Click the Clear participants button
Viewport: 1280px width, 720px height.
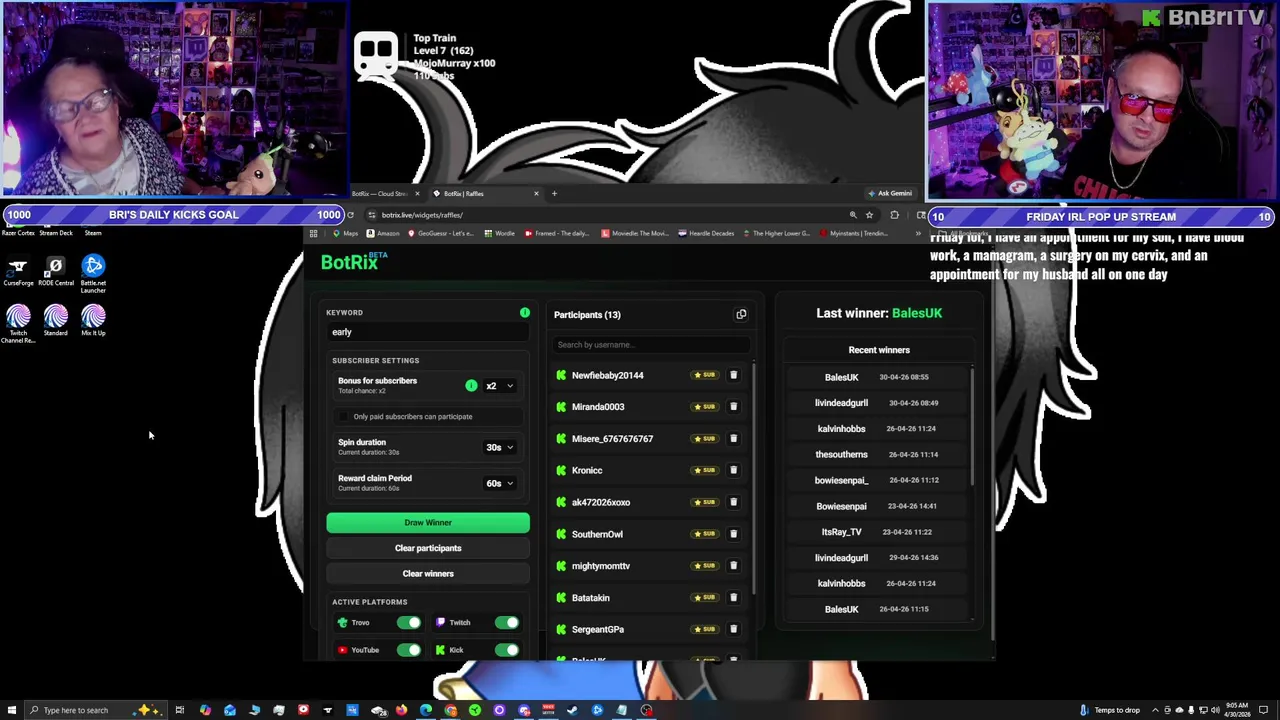point(428,548)
